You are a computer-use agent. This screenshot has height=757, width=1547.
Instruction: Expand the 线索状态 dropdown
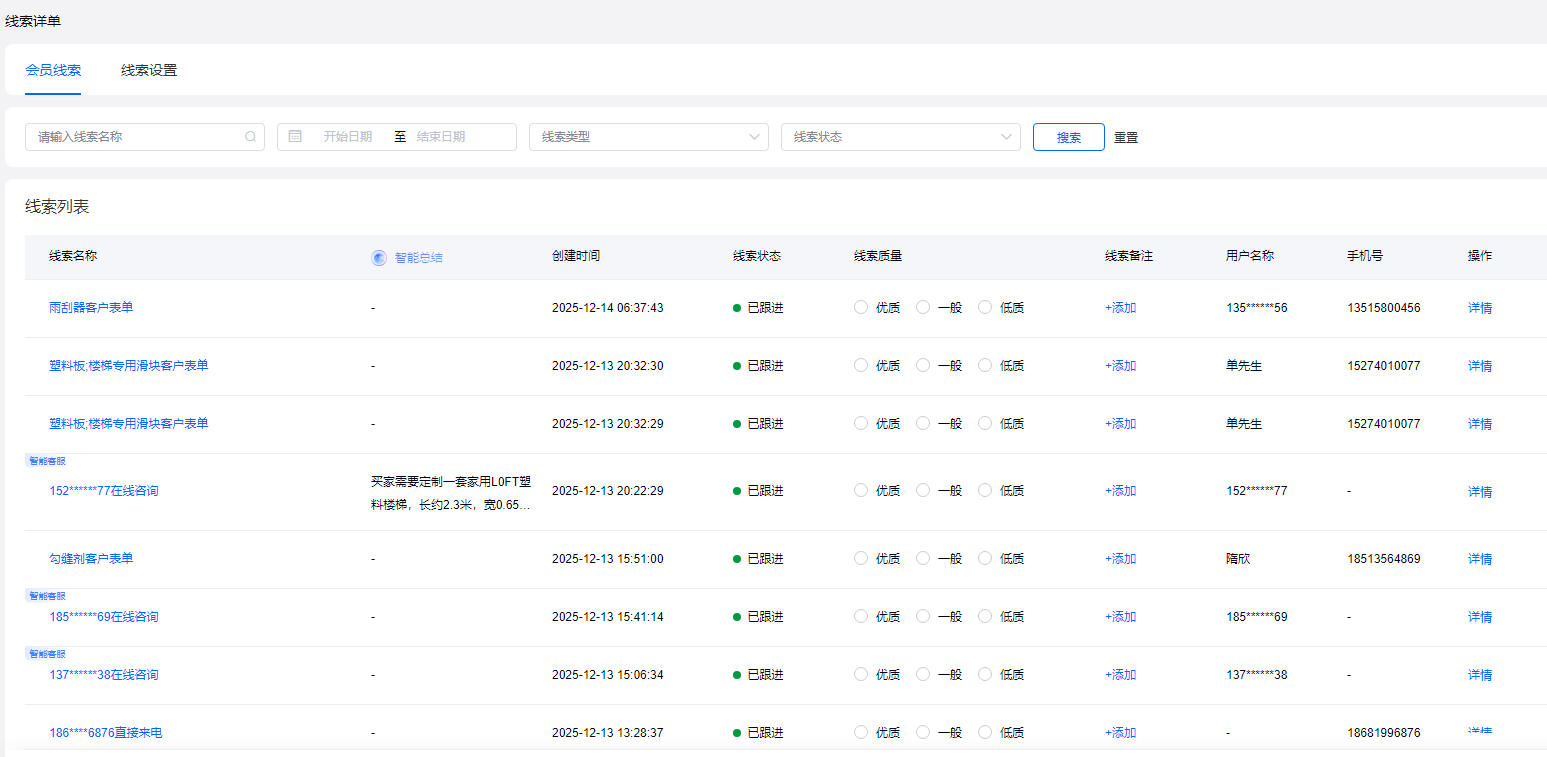click(x=900, y=137)
